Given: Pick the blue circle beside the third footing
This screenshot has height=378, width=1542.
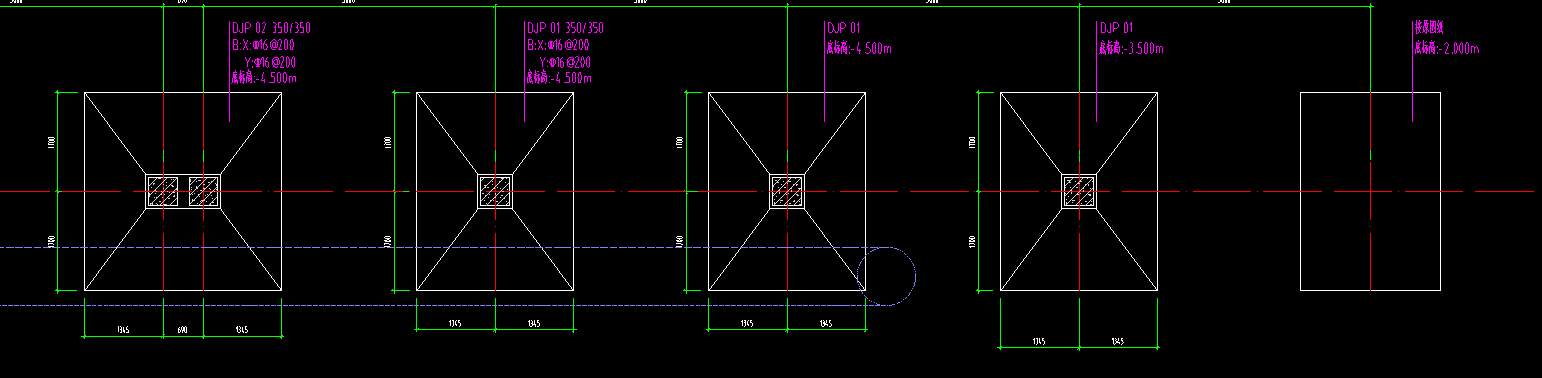Looking at the screenshot, I should 887,276.
